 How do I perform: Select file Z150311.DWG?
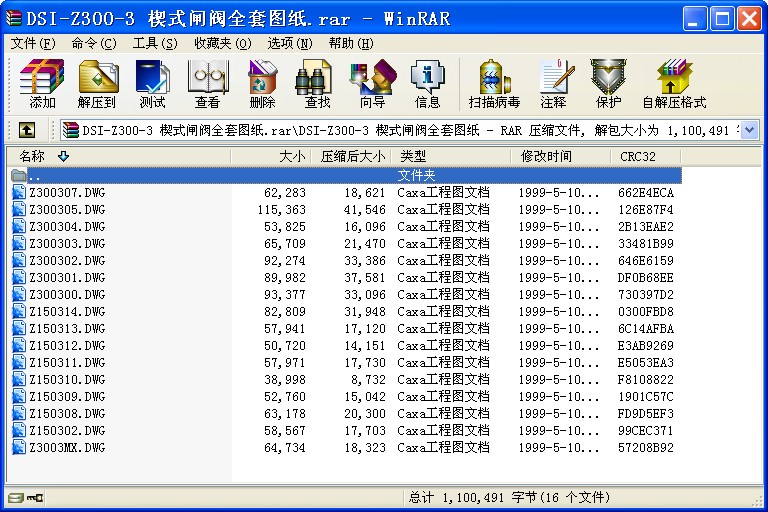coord(67,363)
